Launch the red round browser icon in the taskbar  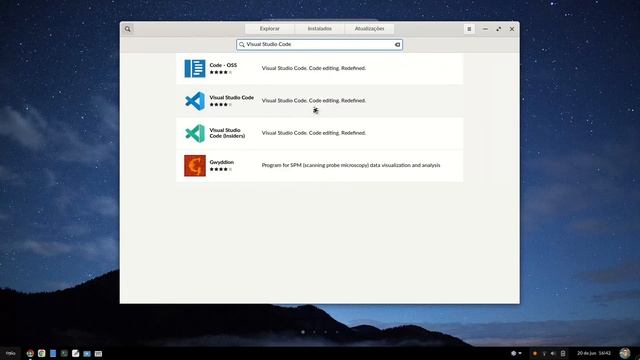tap(30, 353)
